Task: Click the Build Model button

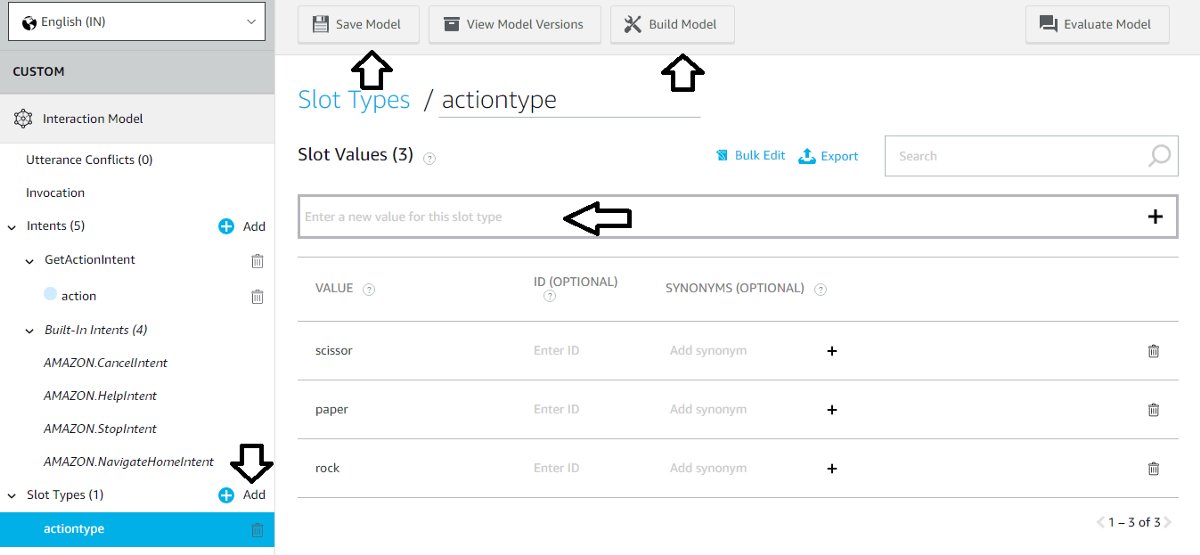Action: (x=672, y=24)
